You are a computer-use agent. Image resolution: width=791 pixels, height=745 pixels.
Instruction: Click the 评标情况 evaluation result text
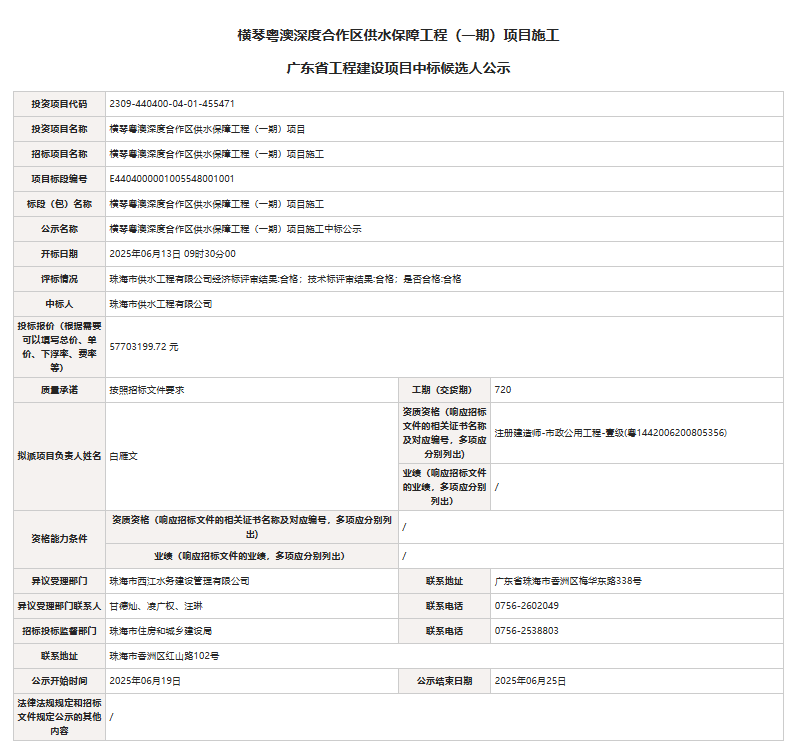(x=285, y=279)
